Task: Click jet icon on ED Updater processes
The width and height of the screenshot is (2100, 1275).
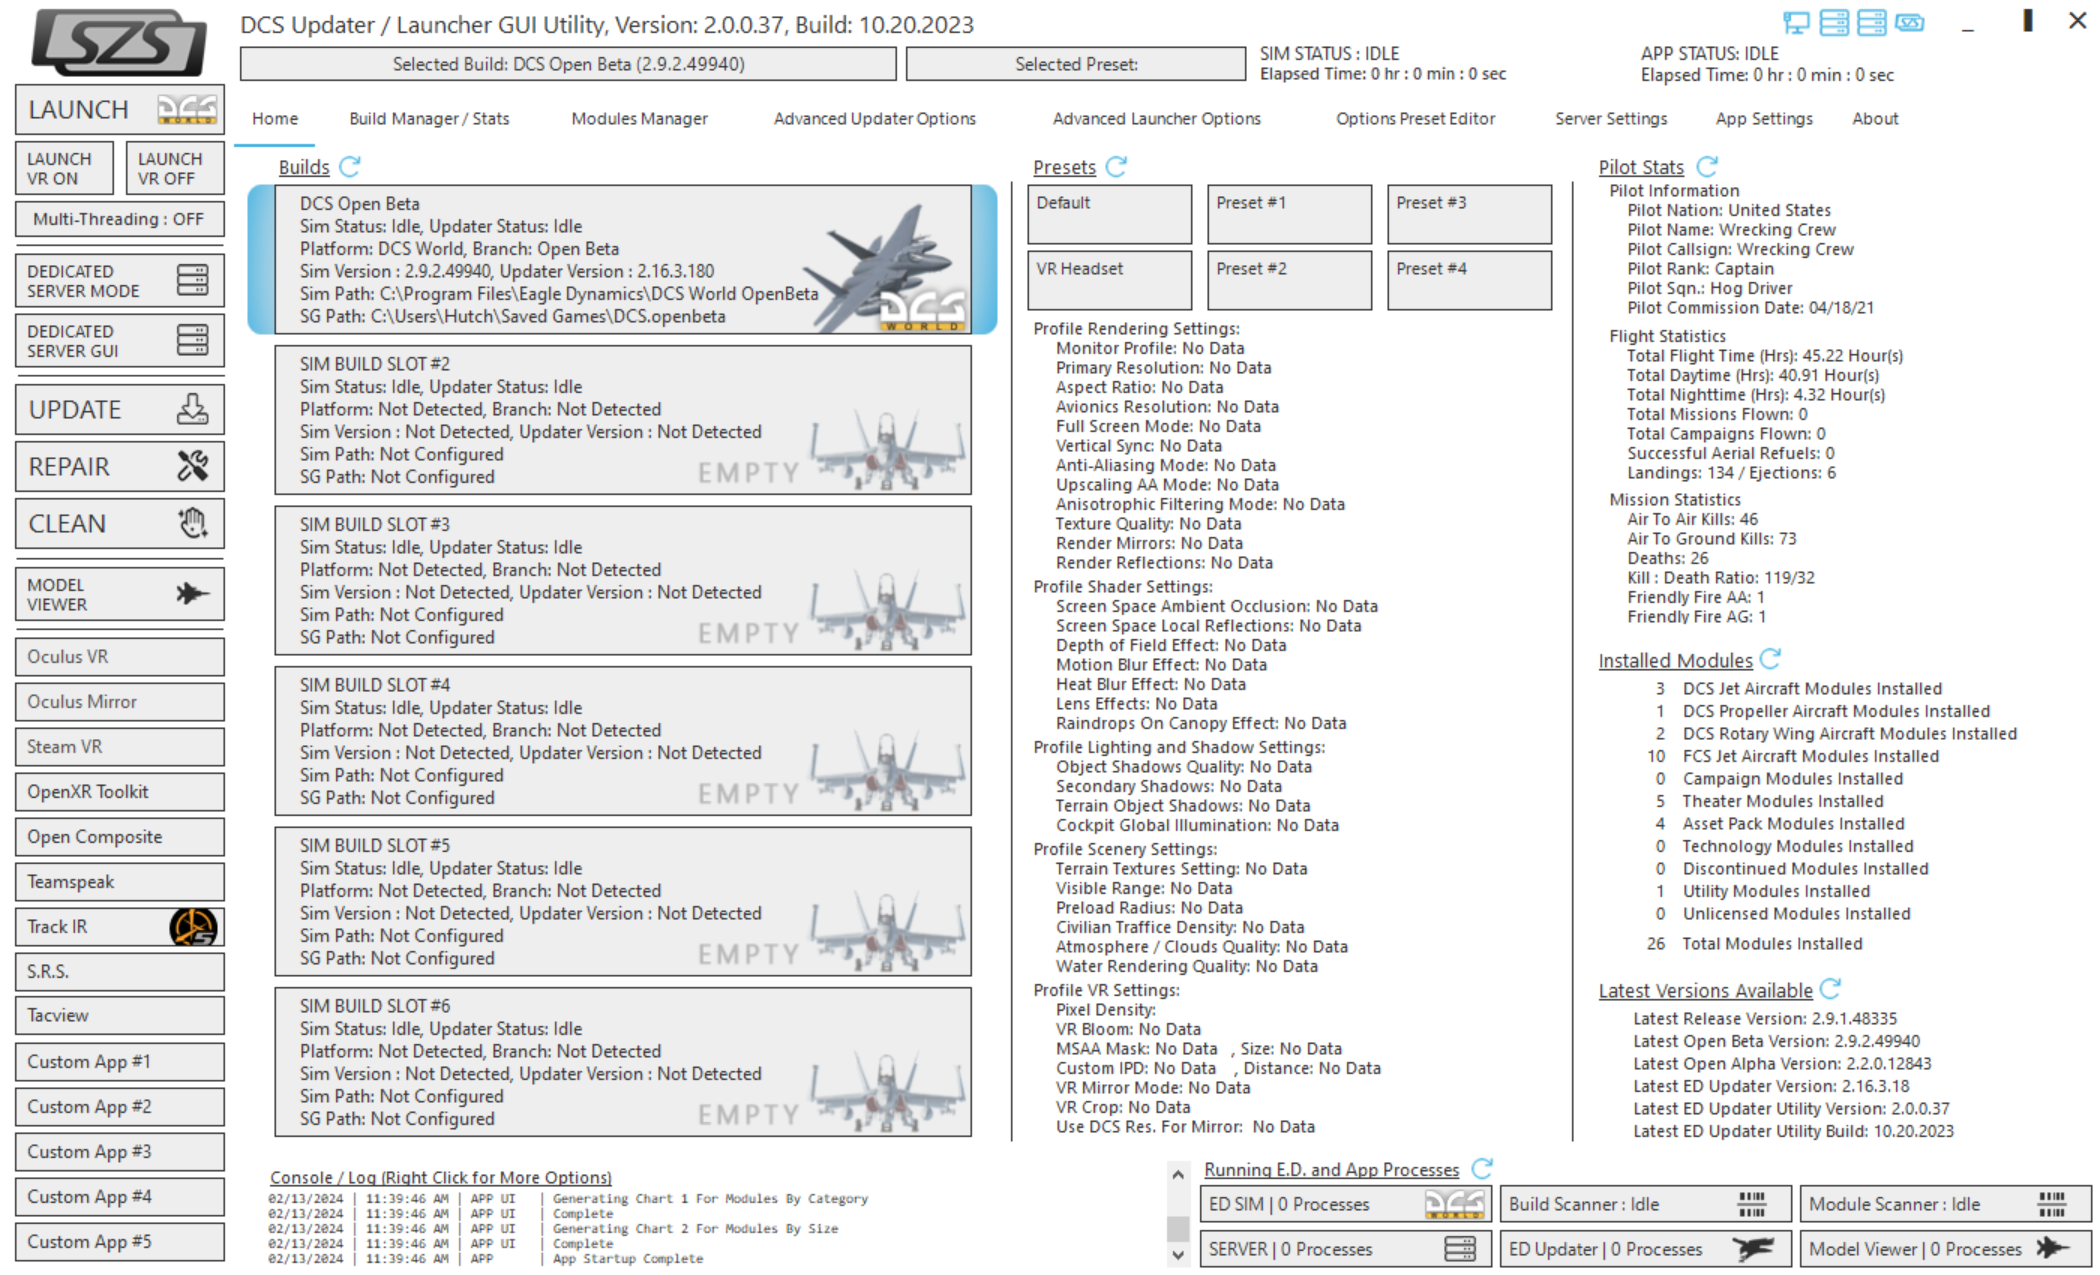Action: [1753, 1248]
